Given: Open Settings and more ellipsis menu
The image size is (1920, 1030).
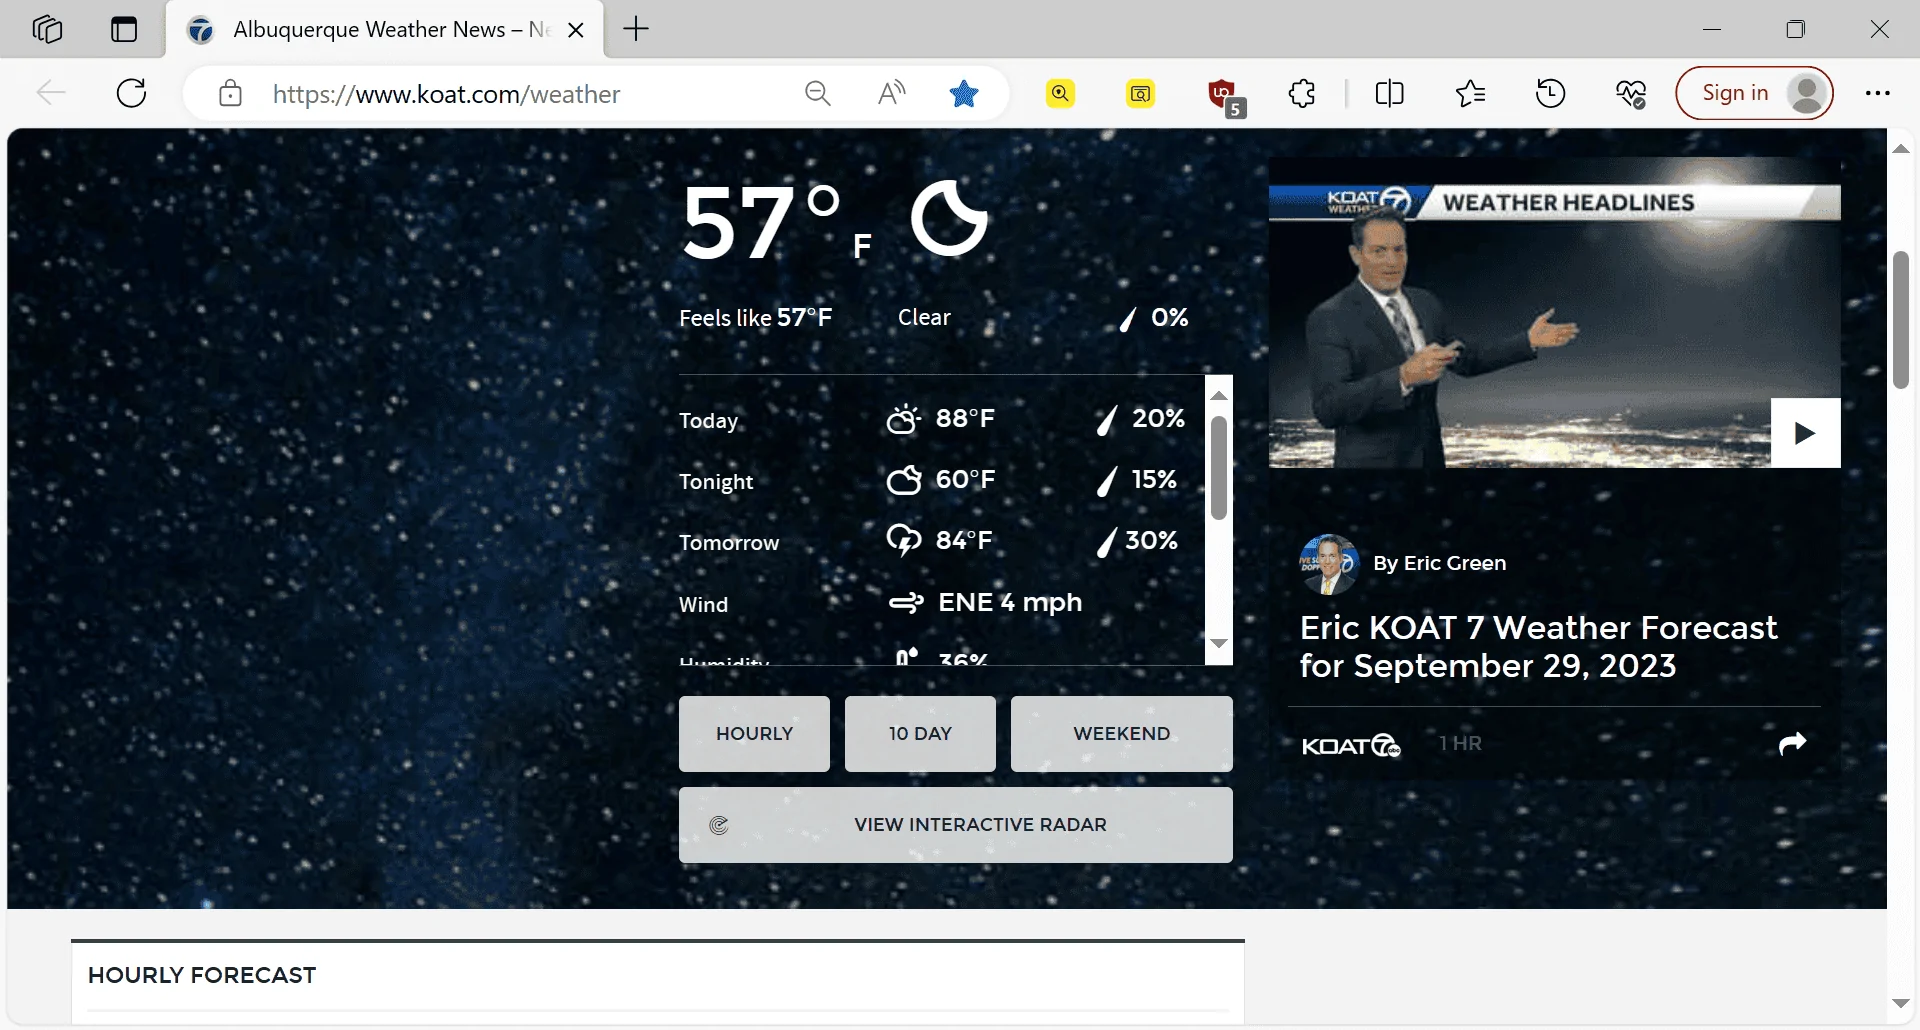Looking at the screenshot, I should 1877,93.
